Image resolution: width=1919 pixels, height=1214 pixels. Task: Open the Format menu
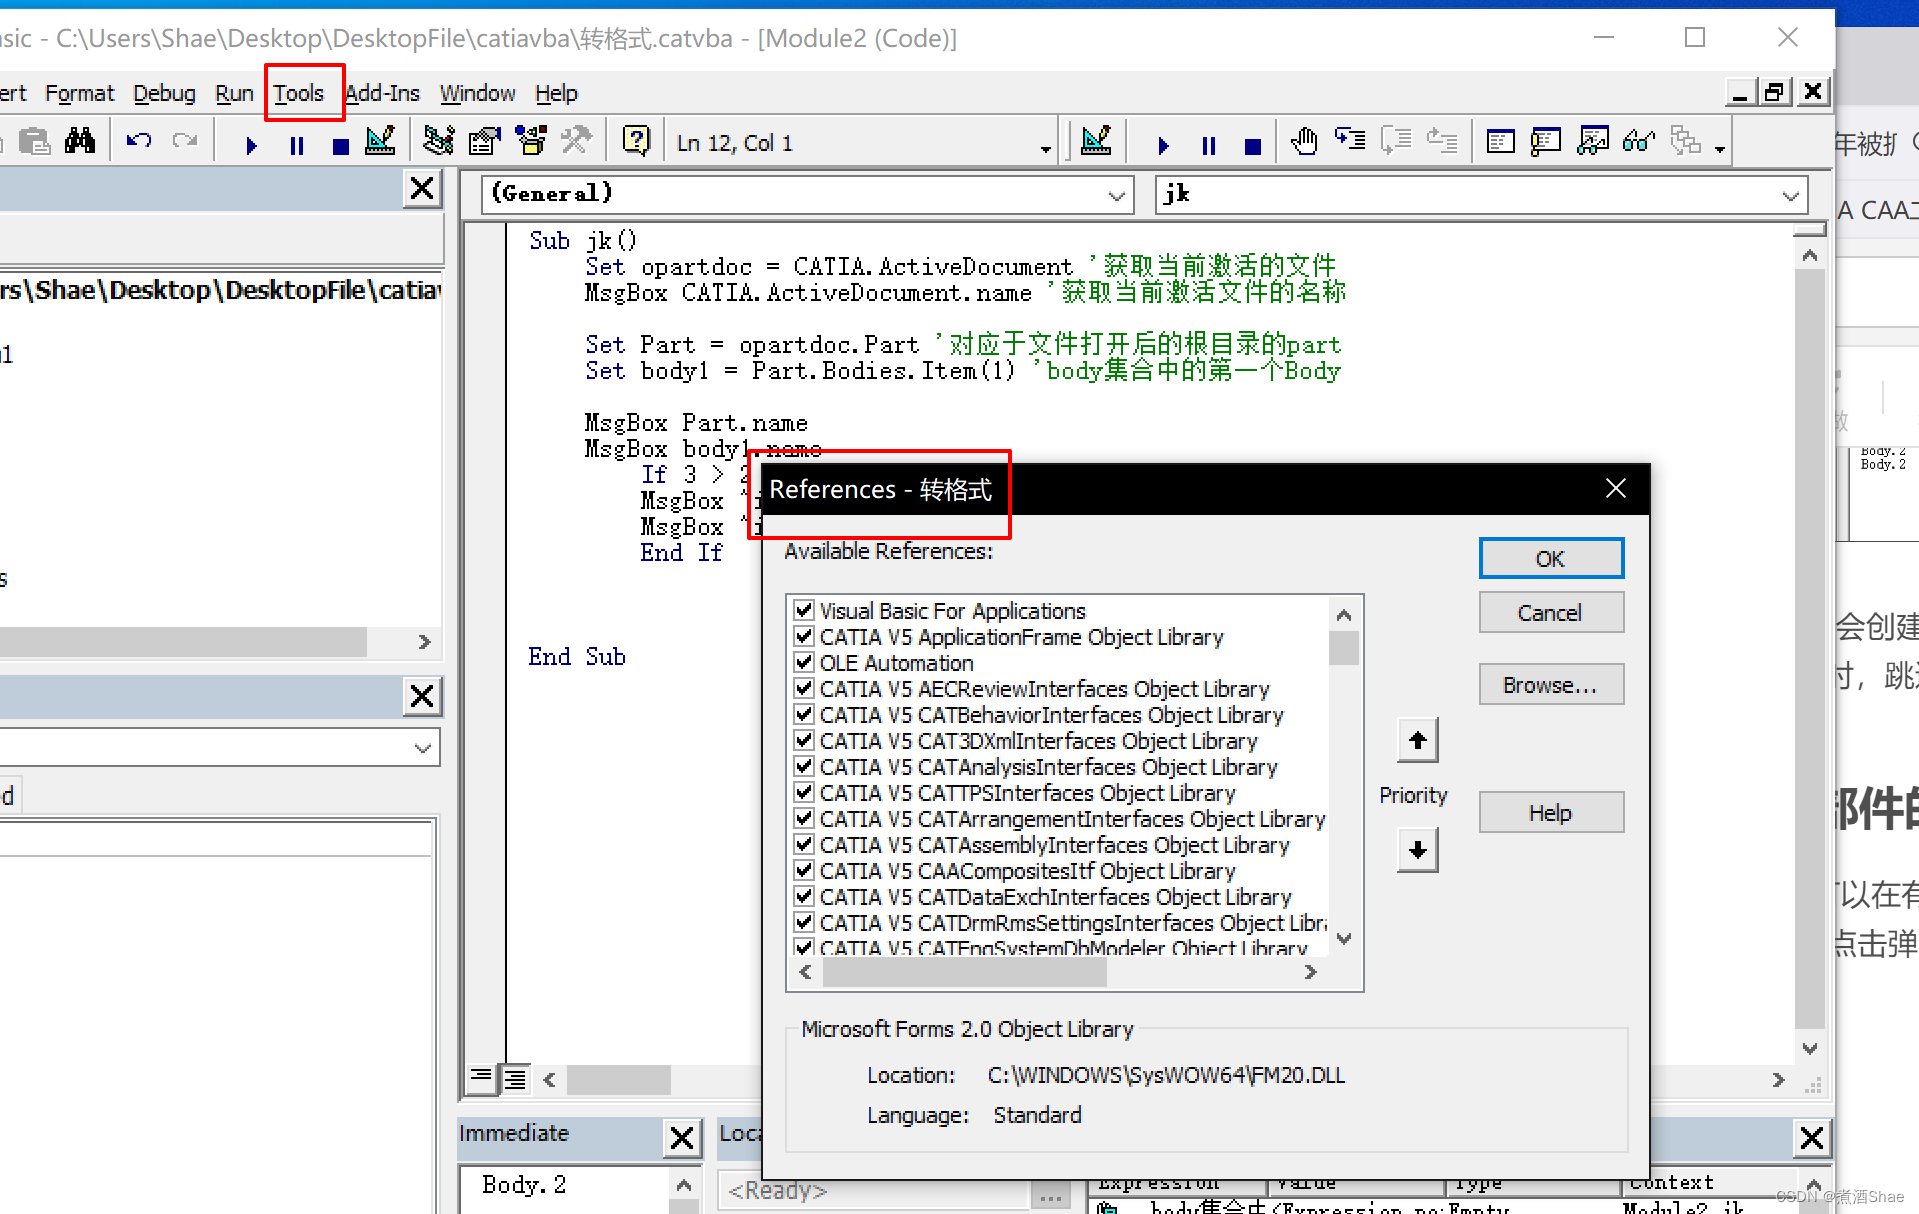point(80,93)
